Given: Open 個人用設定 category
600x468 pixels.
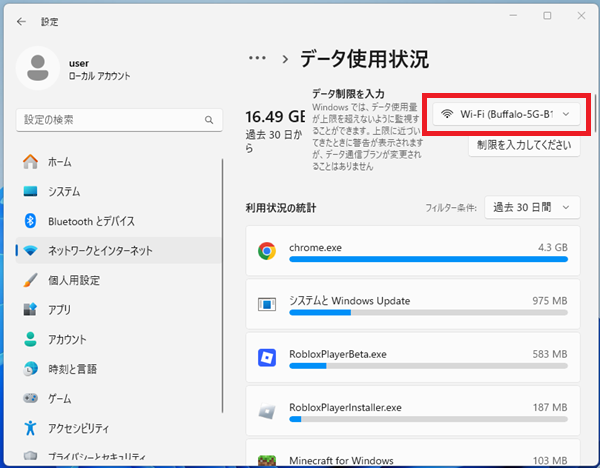Looking at the screenshot, I should click(x=119, y=280).
